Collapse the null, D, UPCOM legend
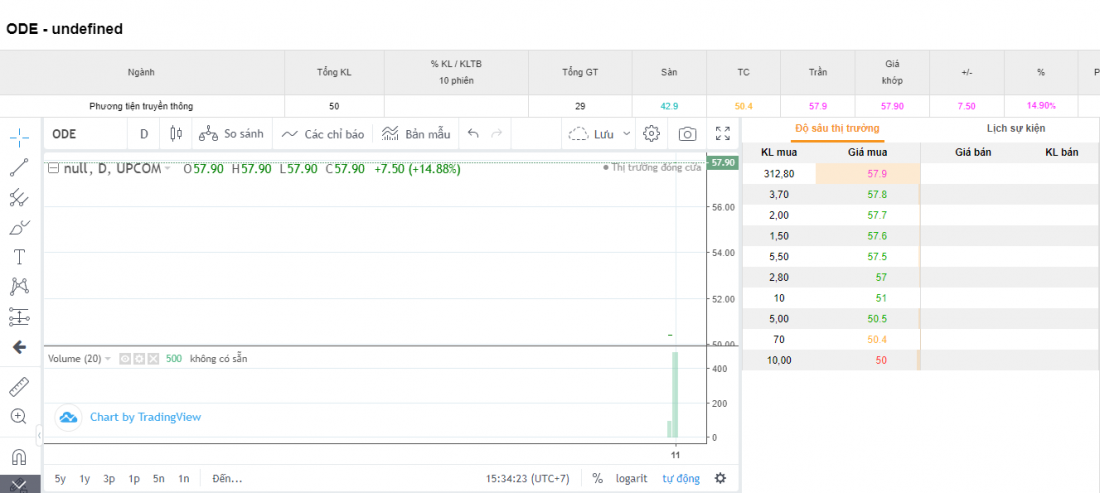 click(53, 168)
